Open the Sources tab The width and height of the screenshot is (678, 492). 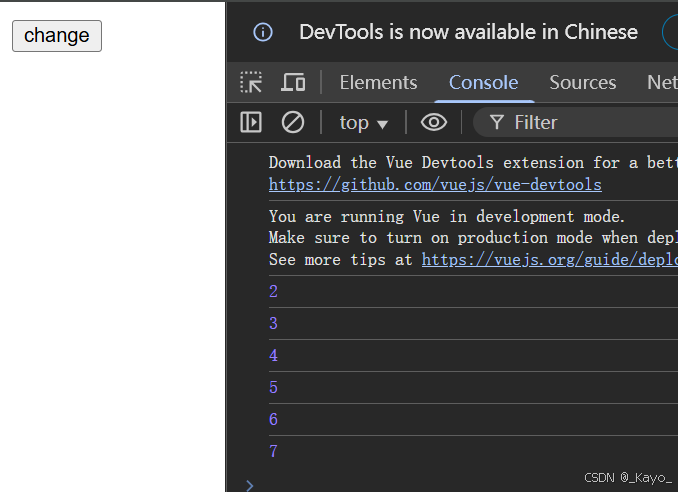click(x=582, y=83)
